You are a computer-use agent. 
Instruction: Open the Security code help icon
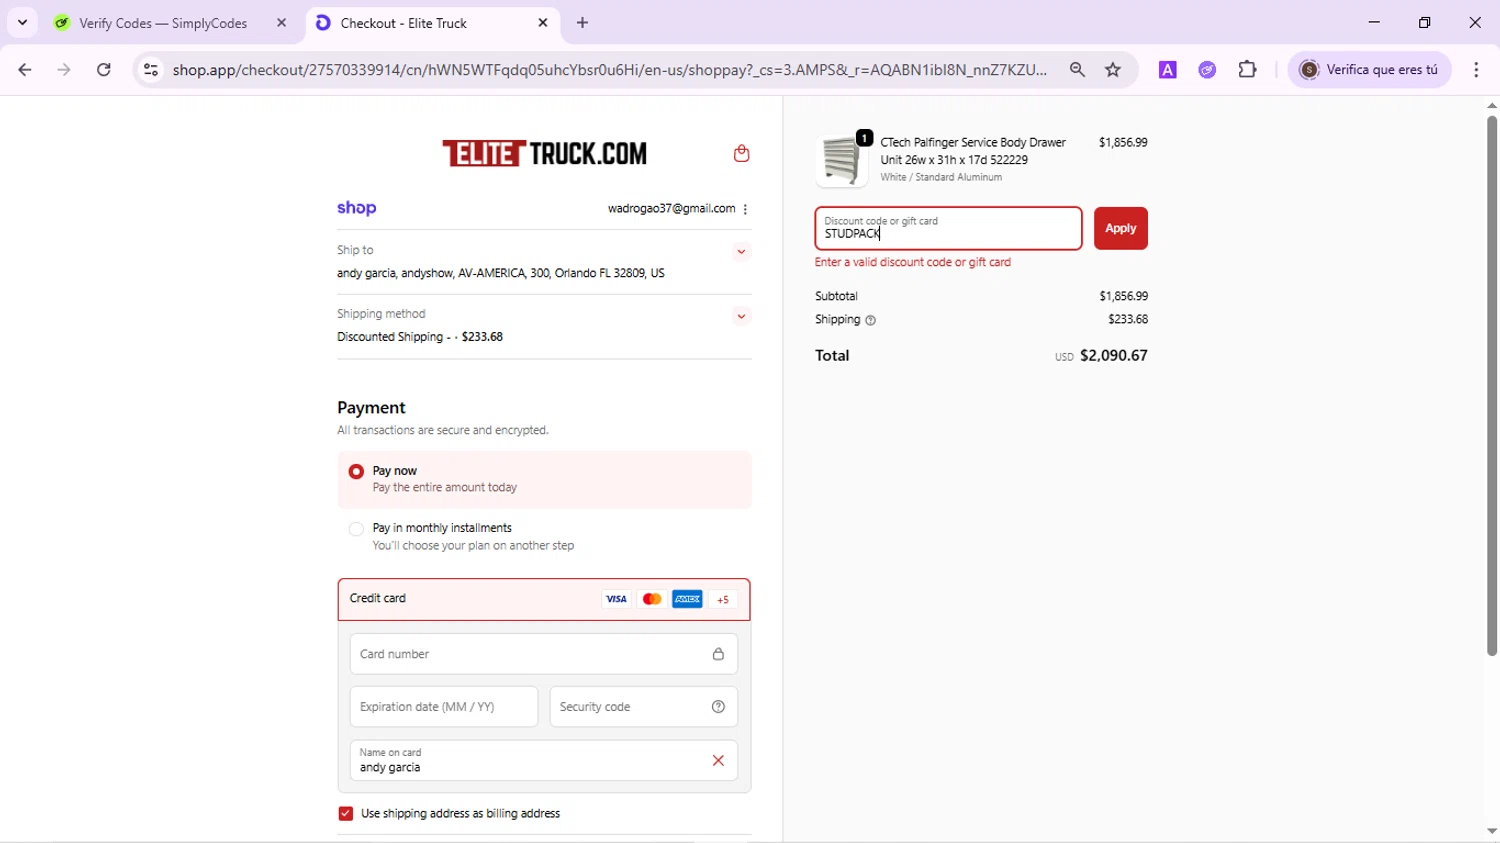pyautogui.click(x=718, y=707)
